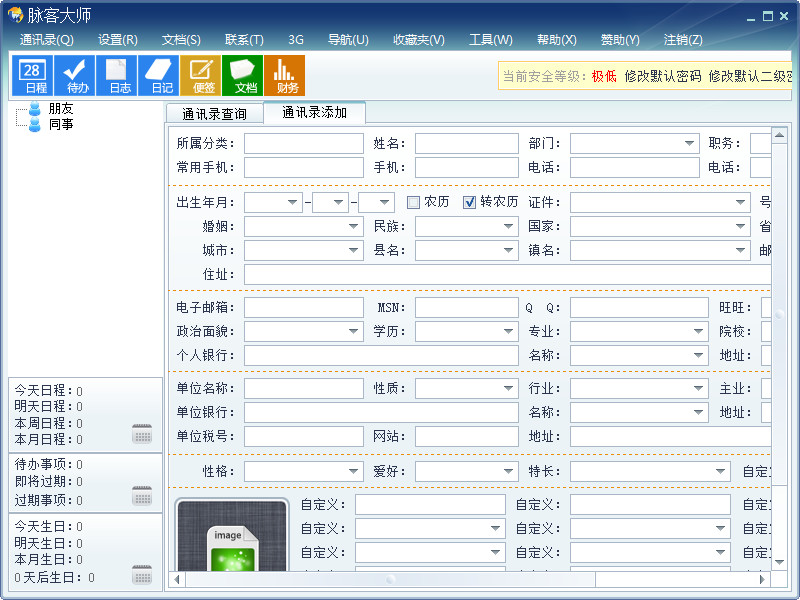Open the 联系(T) menu
This screenshot has width=800, height=600.
[x=244, y=40]
